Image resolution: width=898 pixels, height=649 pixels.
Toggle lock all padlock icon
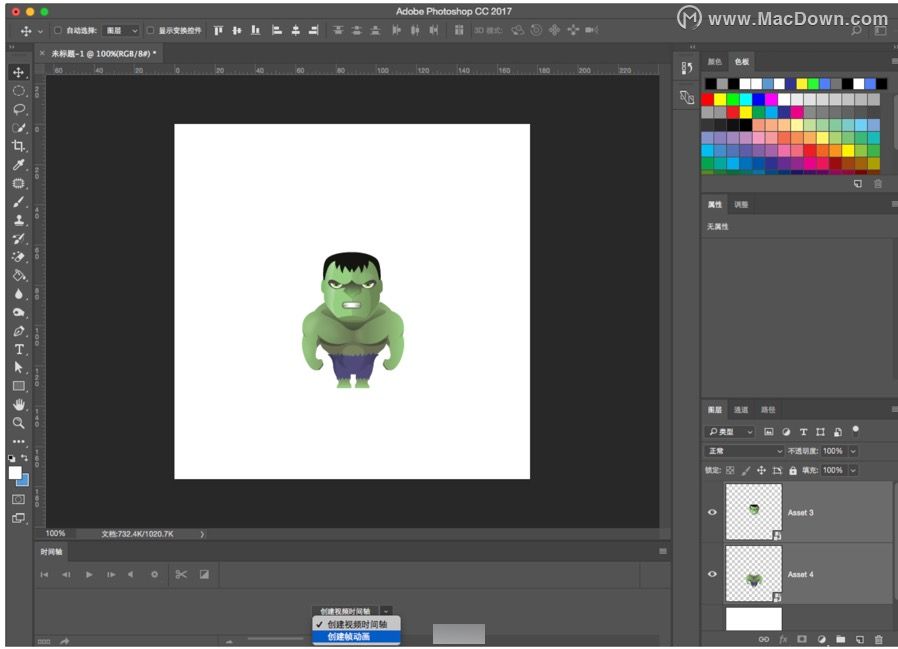(x=793, y=470)
